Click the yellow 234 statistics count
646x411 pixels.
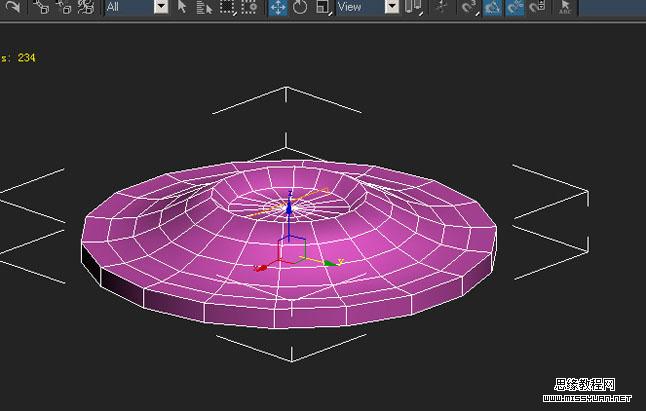[26, 58]
